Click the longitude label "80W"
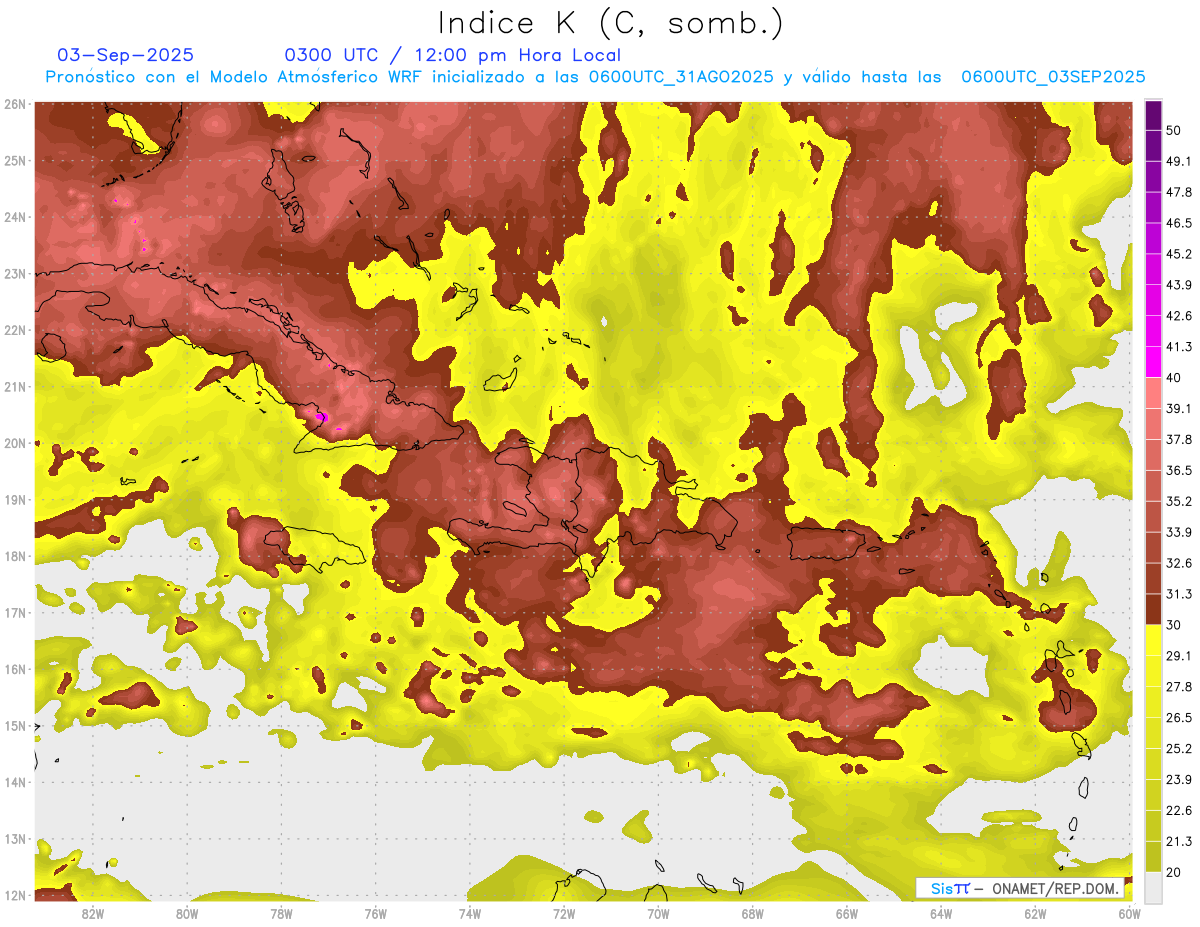1200x927 pixels. pyautogui.click(x=186, y=914)
